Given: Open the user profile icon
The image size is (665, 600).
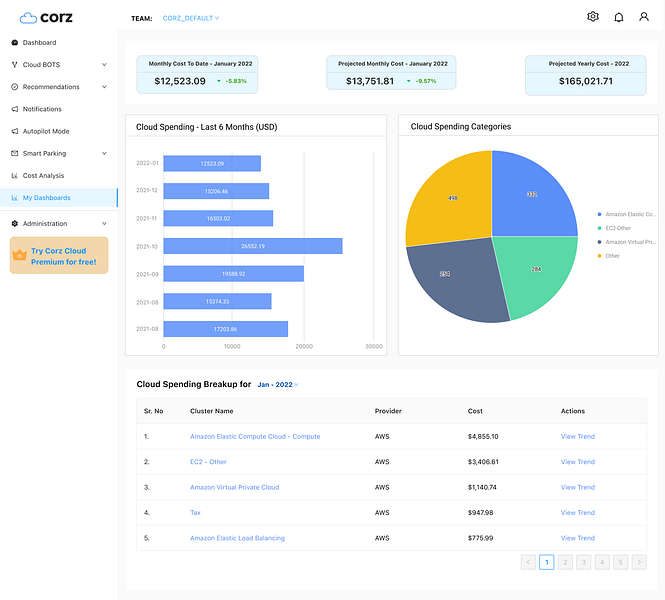Looking at the screenshot, I should [x=644, y=17].
